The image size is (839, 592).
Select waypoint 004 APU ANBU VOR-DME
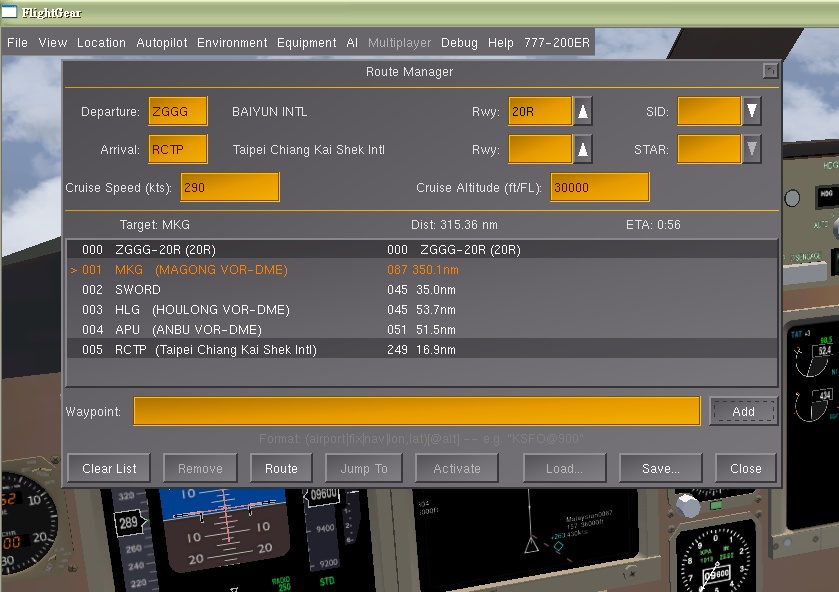422,330
